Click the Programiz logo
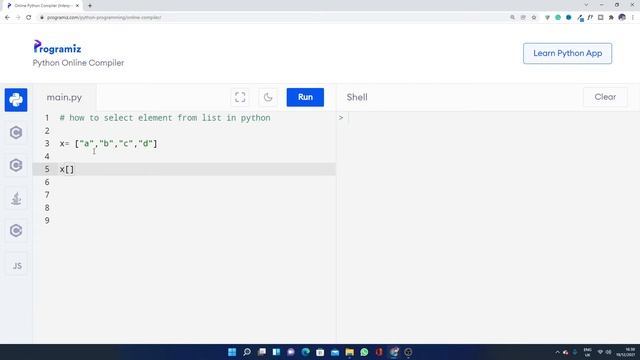This screenshot has height=360, width=640. pyautogui.click(x=57, y=47)
